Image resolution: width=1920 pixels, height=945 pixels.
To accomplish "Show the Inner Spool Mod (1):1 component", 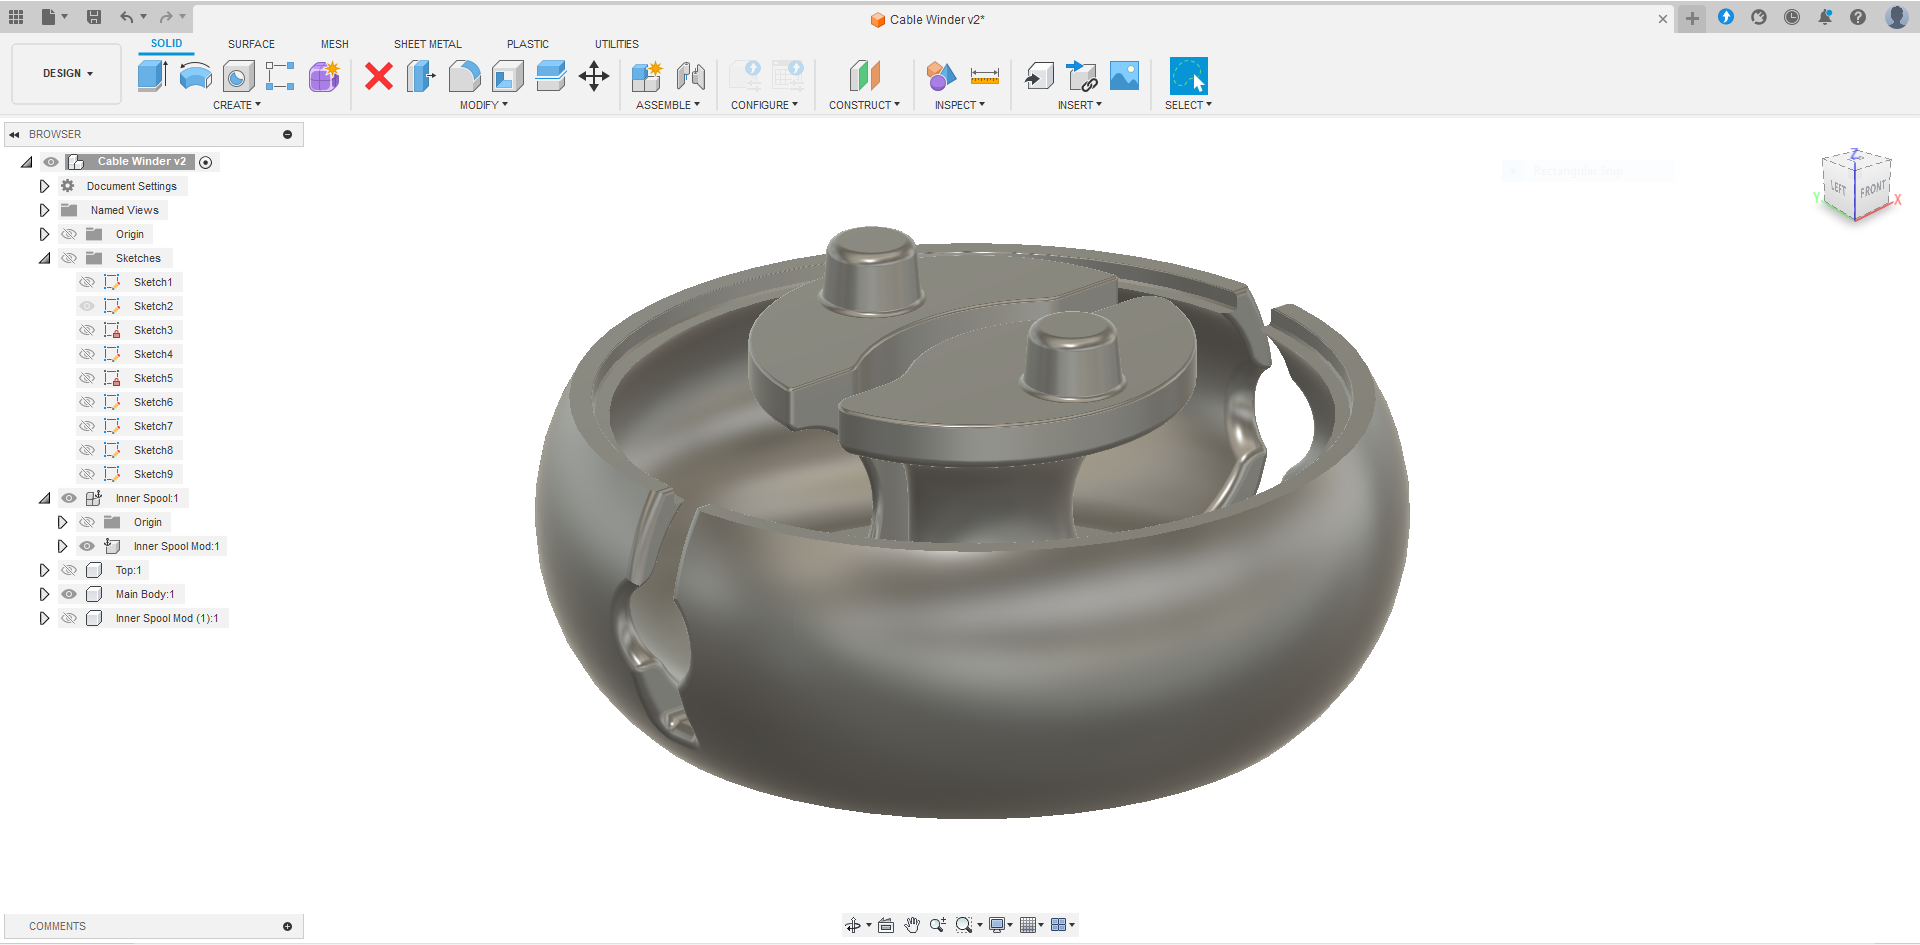I will [69, 618].
